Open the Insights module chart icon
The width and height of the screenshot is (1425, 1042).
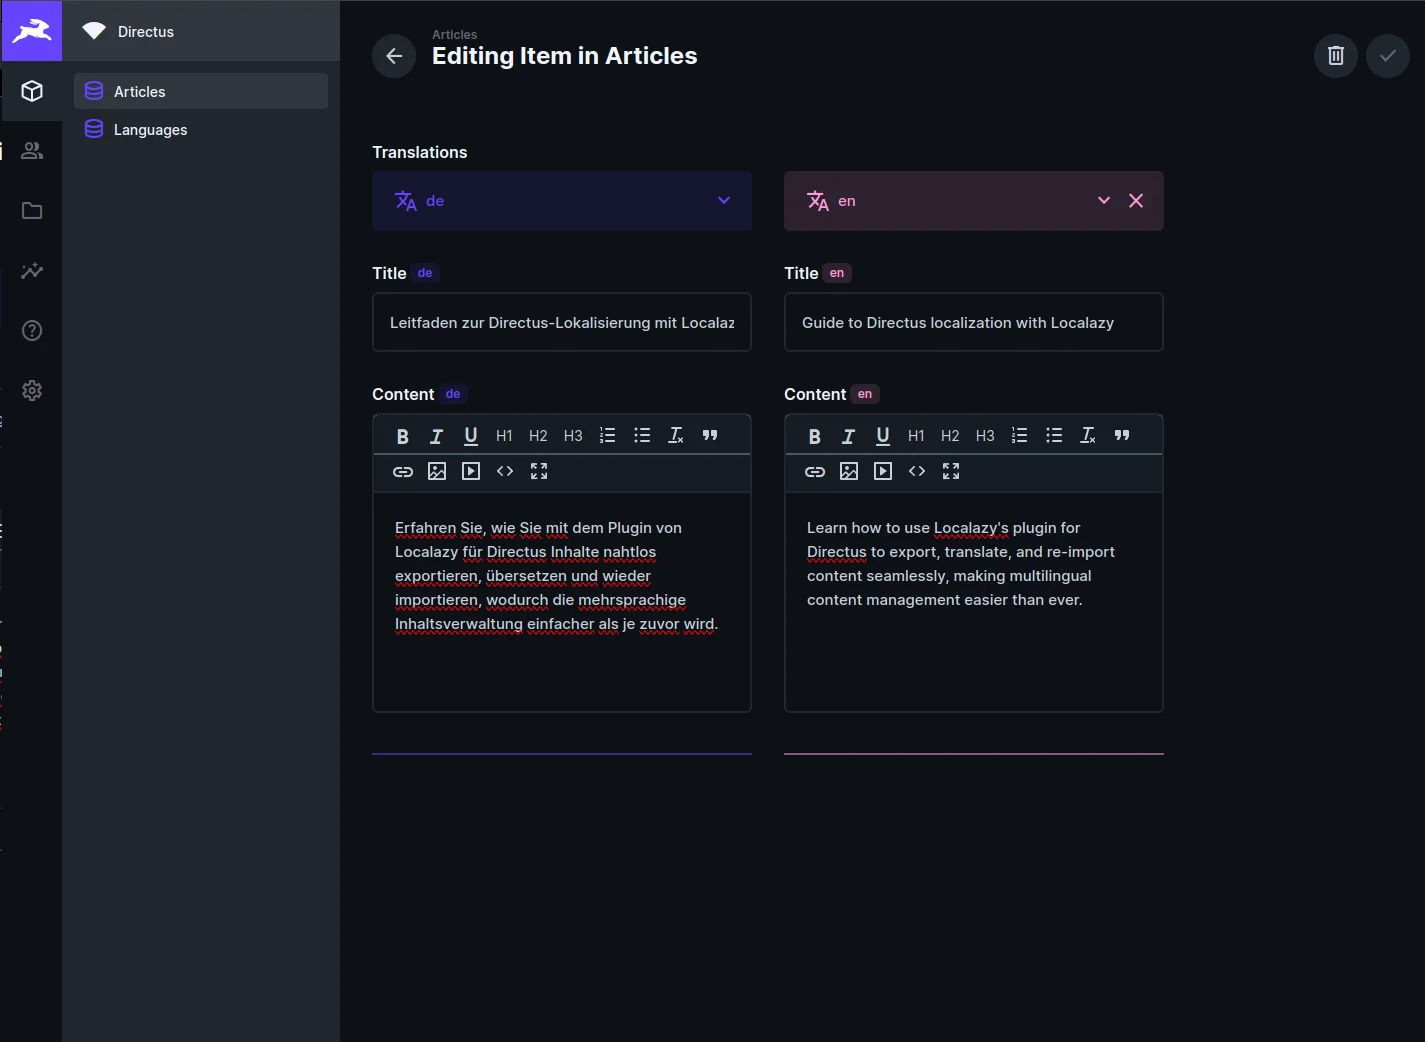32,271
